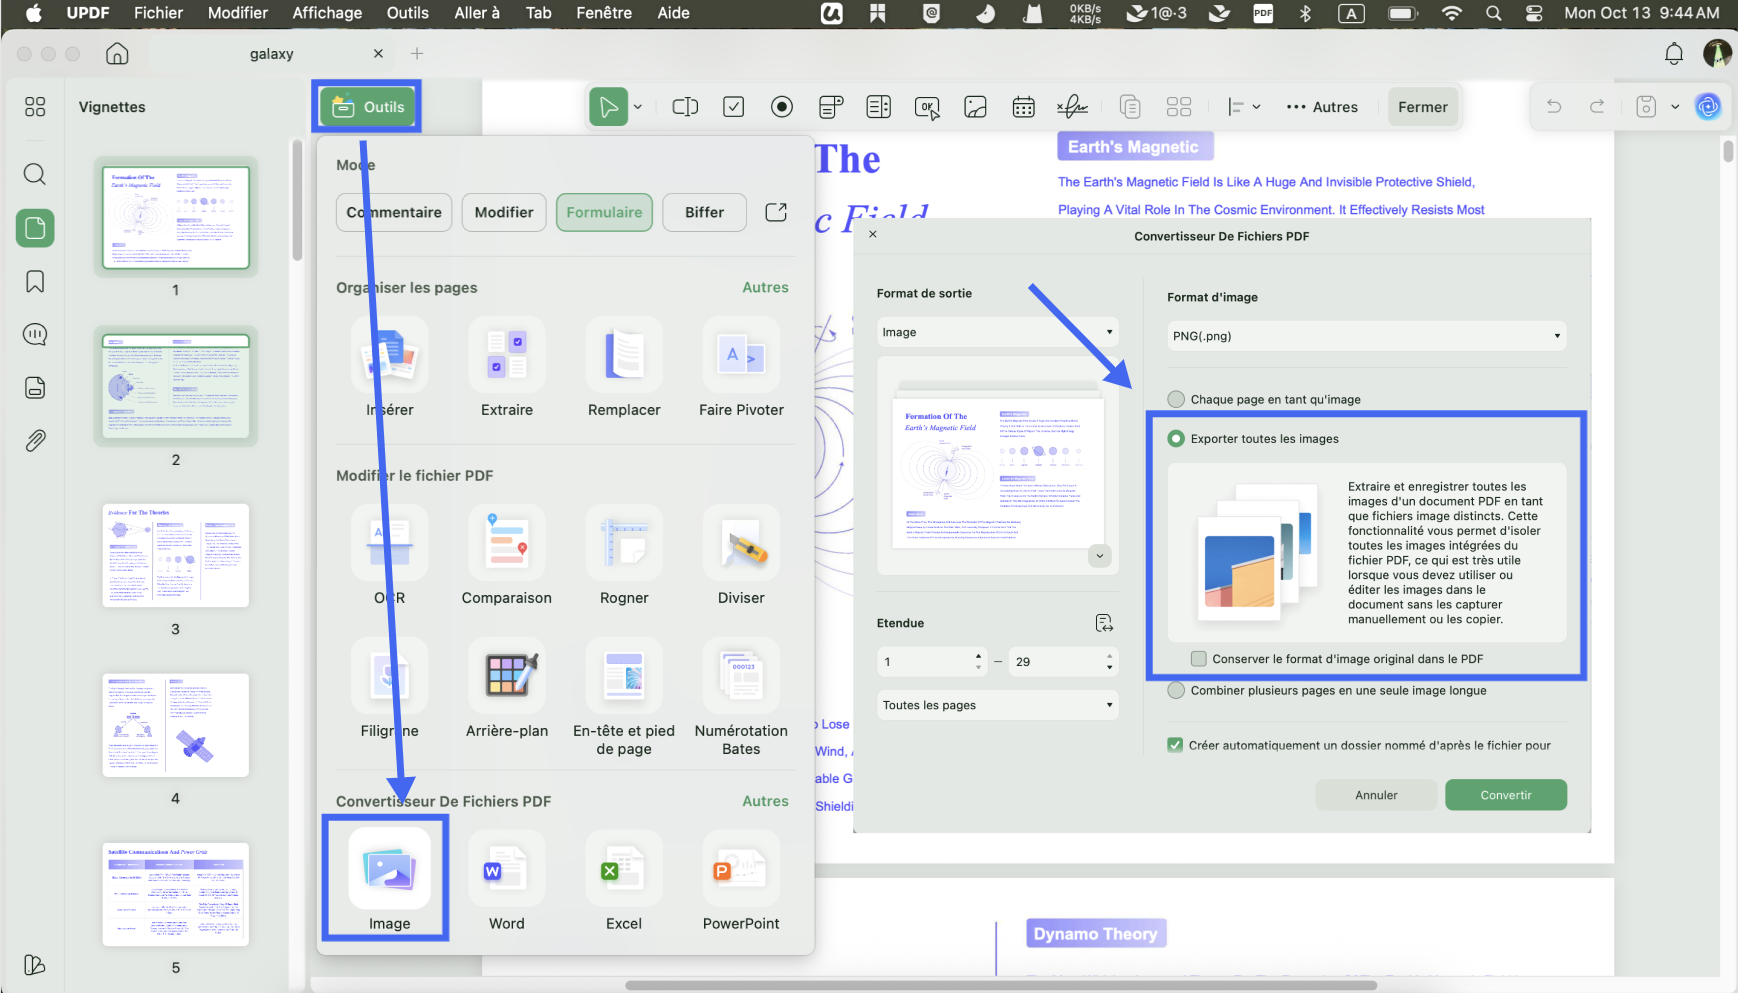This screenshot has height=993, width=1738.
Task: Open the Numérotation Bates tool
Action: coord(741,699)
